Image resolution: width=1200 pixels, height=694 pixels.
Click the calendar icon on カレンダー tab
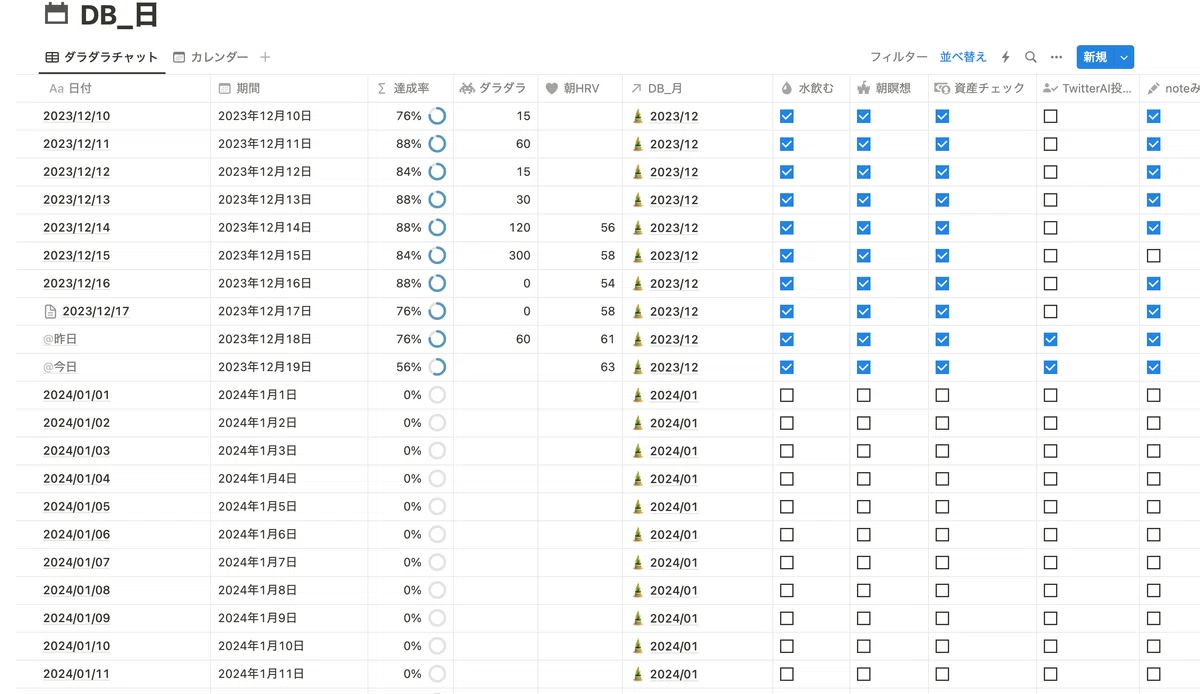tap(179, 57)
